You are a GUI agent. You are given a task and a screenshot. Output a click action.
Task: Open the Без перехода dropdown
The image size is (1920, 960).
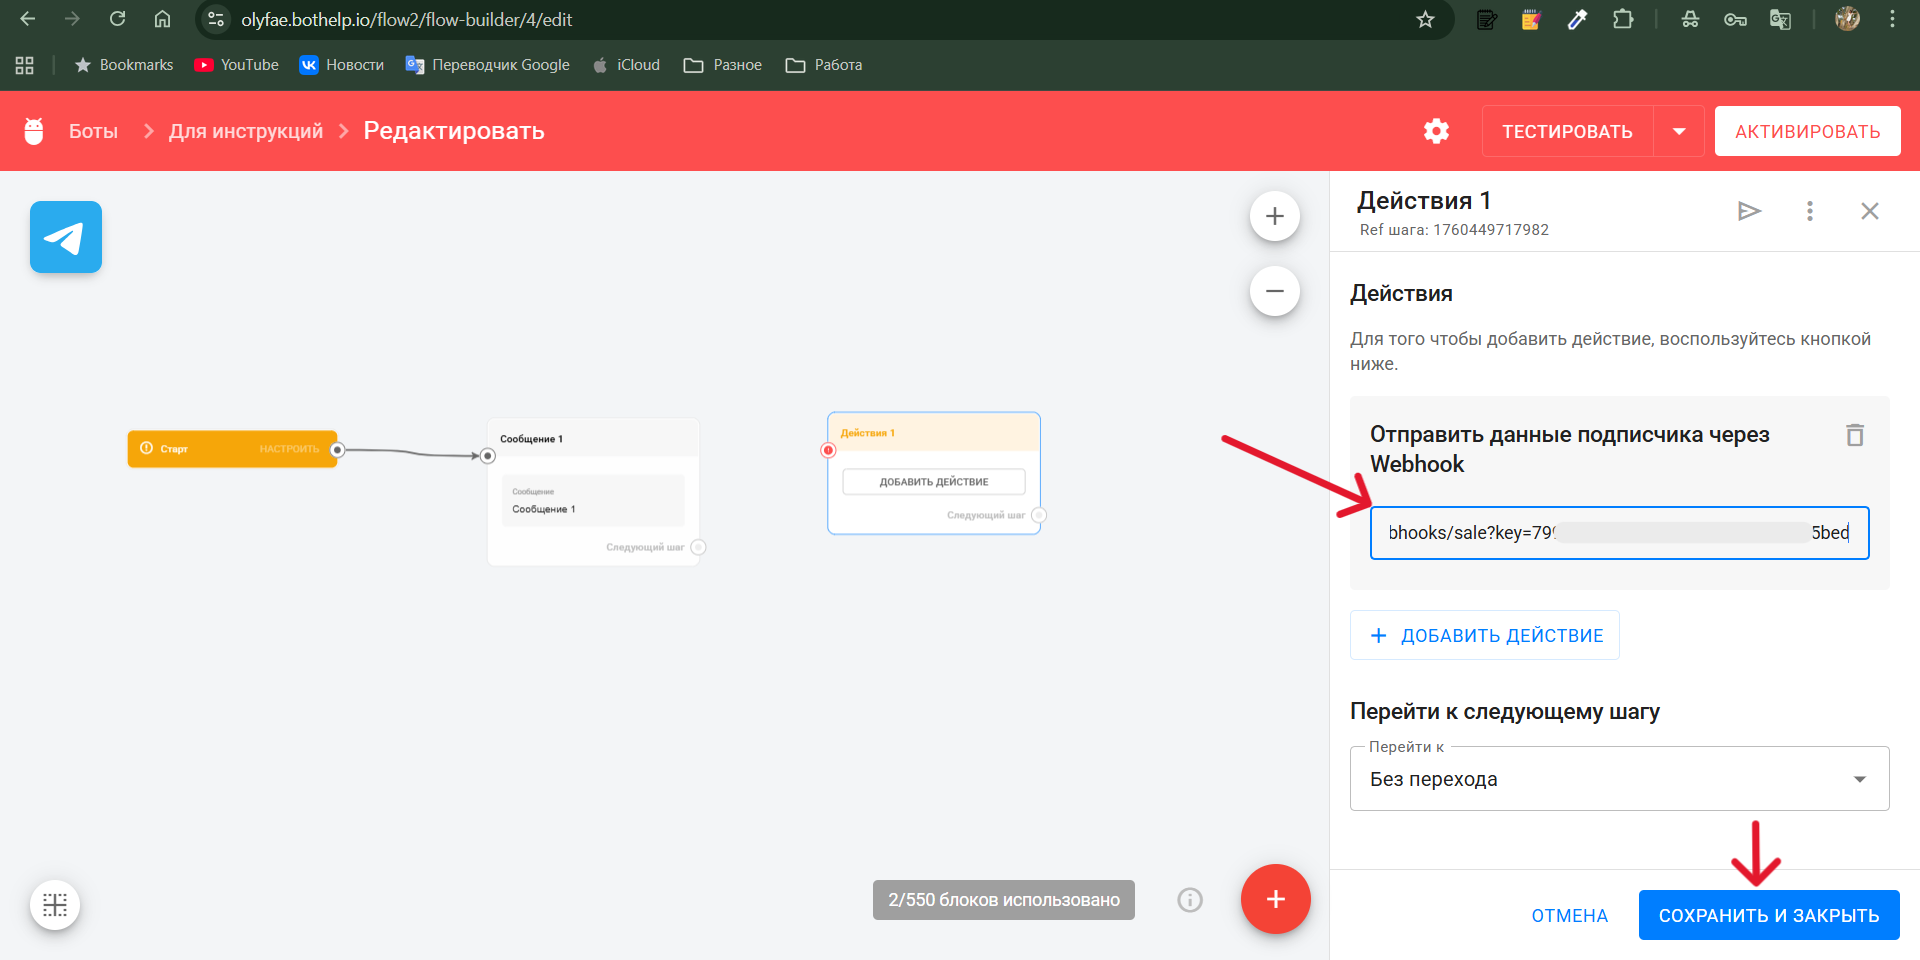(1618, 779)
